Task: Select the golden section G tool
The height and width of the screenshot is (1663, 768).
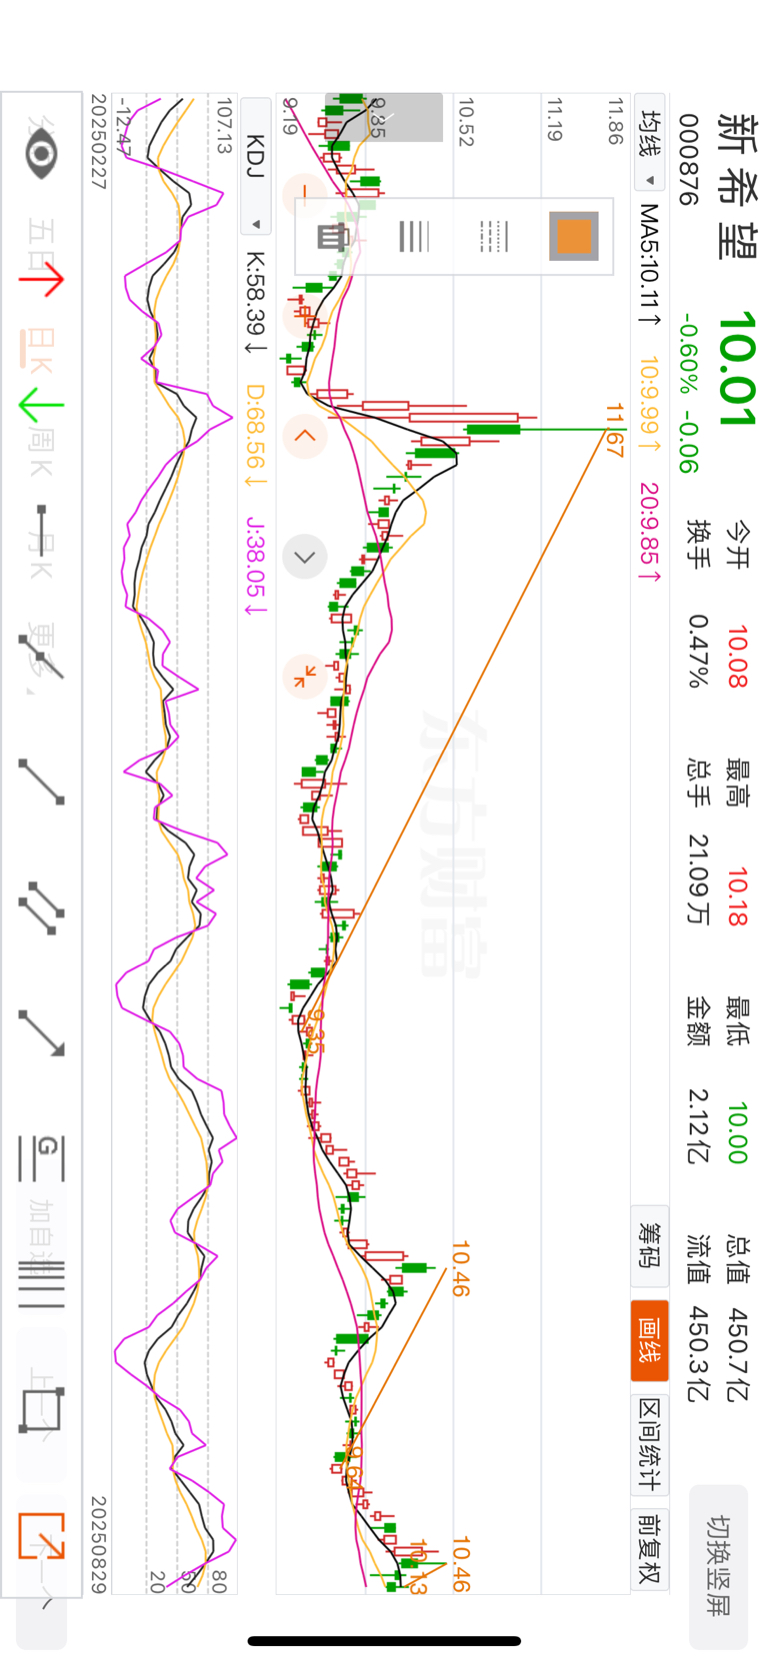Action: [41, 1158]
